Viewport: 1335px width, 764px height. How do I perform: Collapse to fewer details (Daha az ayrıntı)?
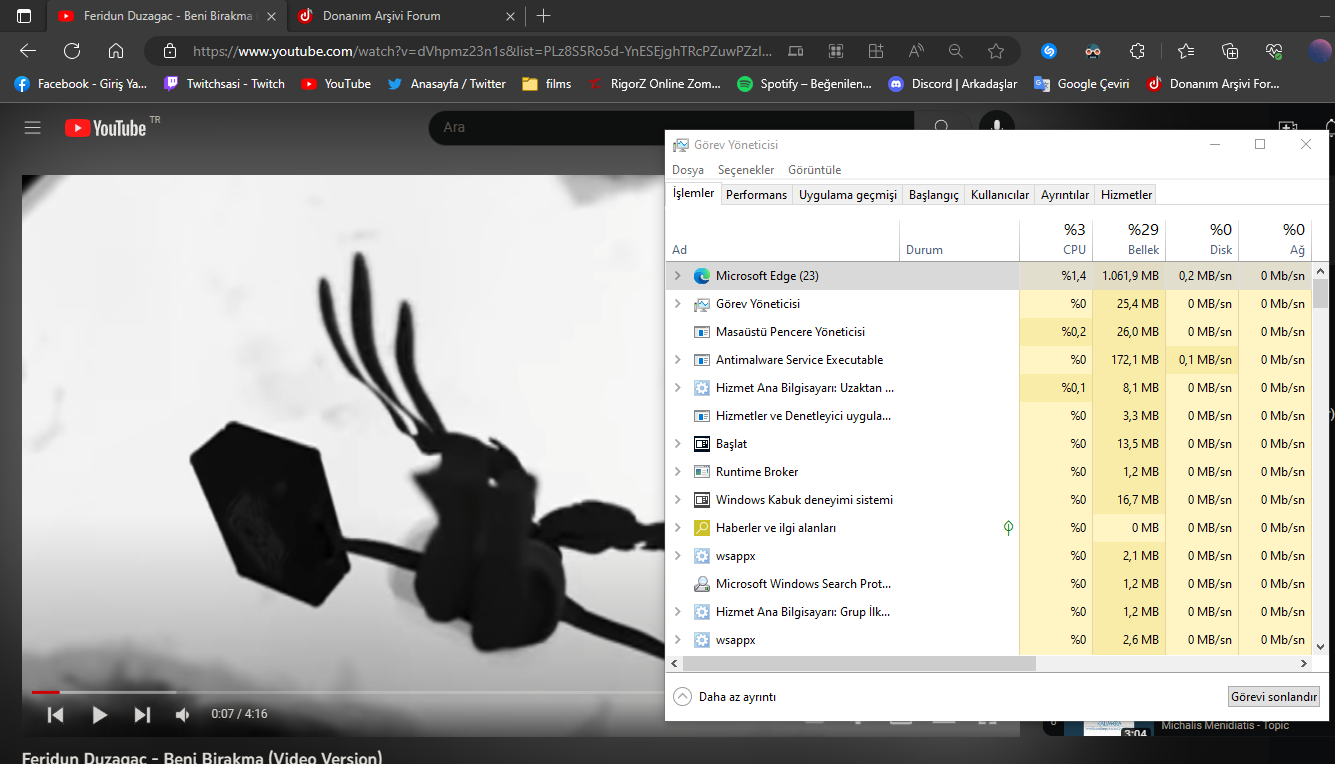(725, 697)
